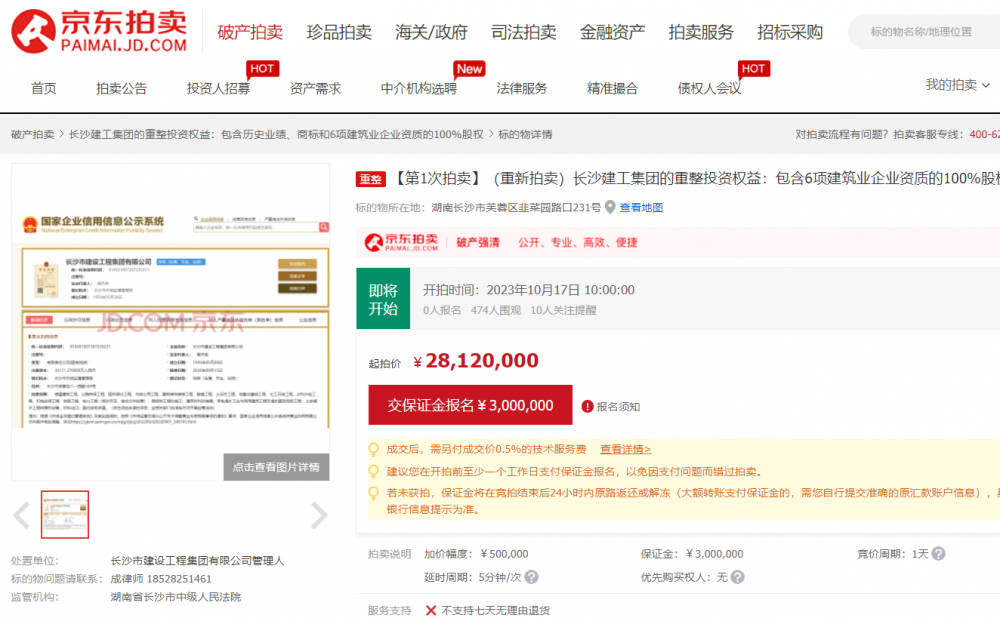Click 交保证金报名 ¥3,000,000 button
The image size is (1000, 621).
470,405
